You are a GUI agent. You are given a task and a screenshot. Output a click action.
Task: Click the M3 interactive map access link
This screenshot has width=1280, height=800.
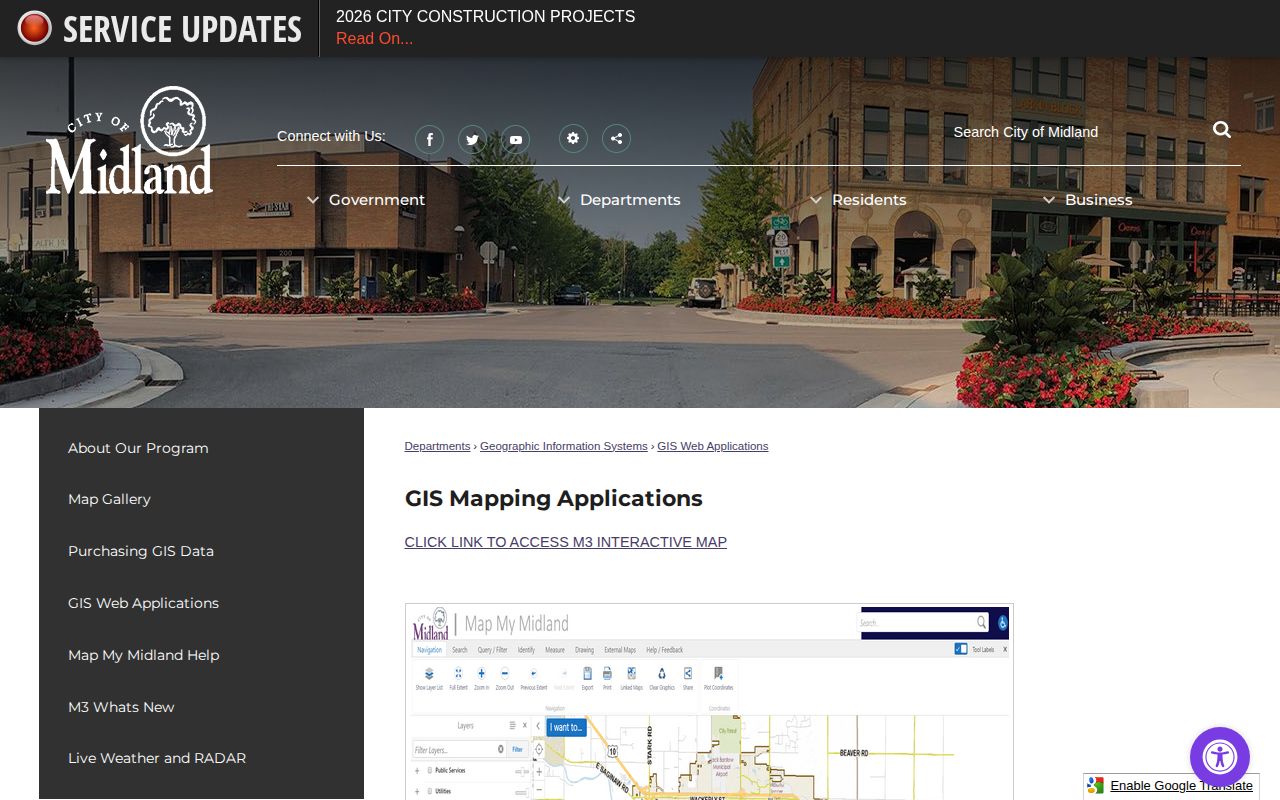[x=565, y=542]
